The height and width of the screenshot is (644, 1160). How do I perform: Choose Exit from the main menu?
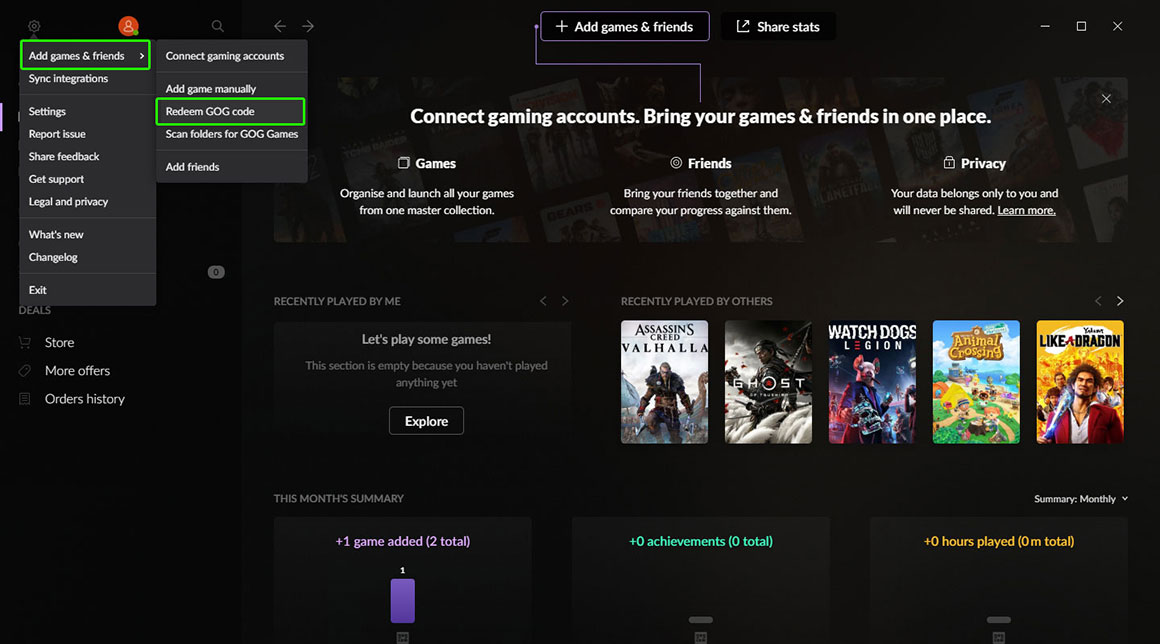tap(37, 289)
